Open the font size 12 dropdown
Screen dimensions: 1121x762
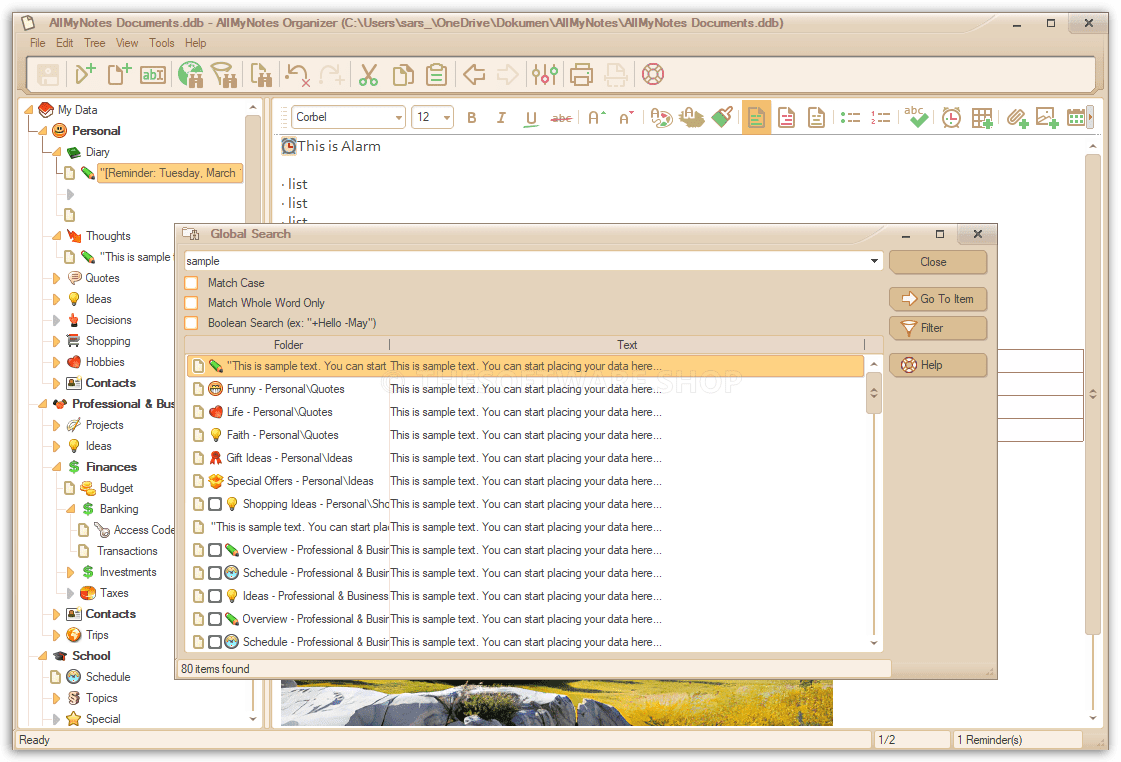[447, 117]
